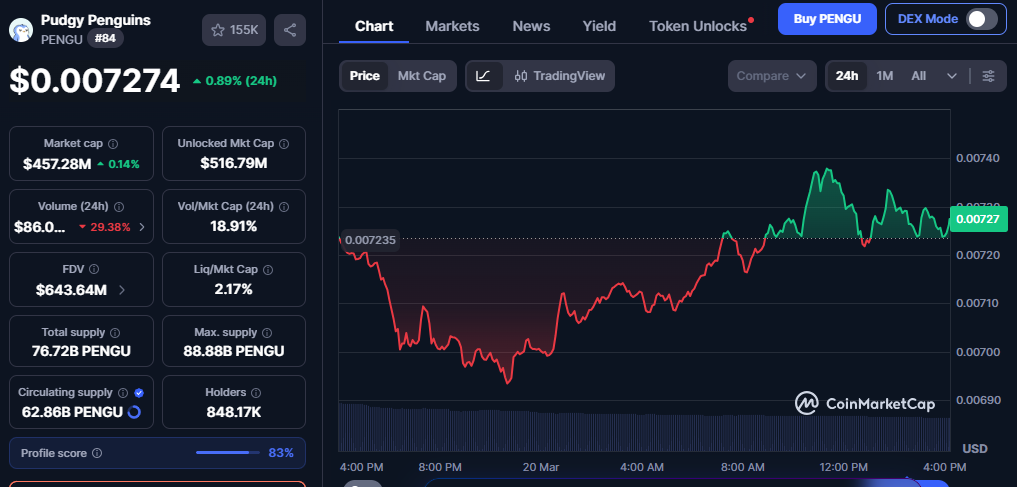The image size is (1017, 487).
Task: Select Mkt Cap chart view
Action: coord(422,76)
